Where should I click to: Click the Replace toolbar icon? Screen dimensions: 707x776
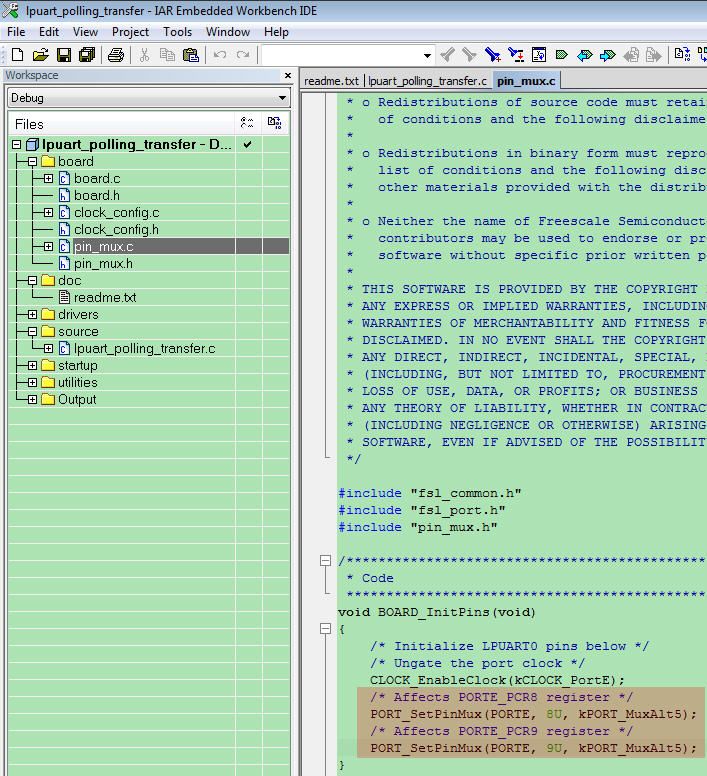coord(516,54)
